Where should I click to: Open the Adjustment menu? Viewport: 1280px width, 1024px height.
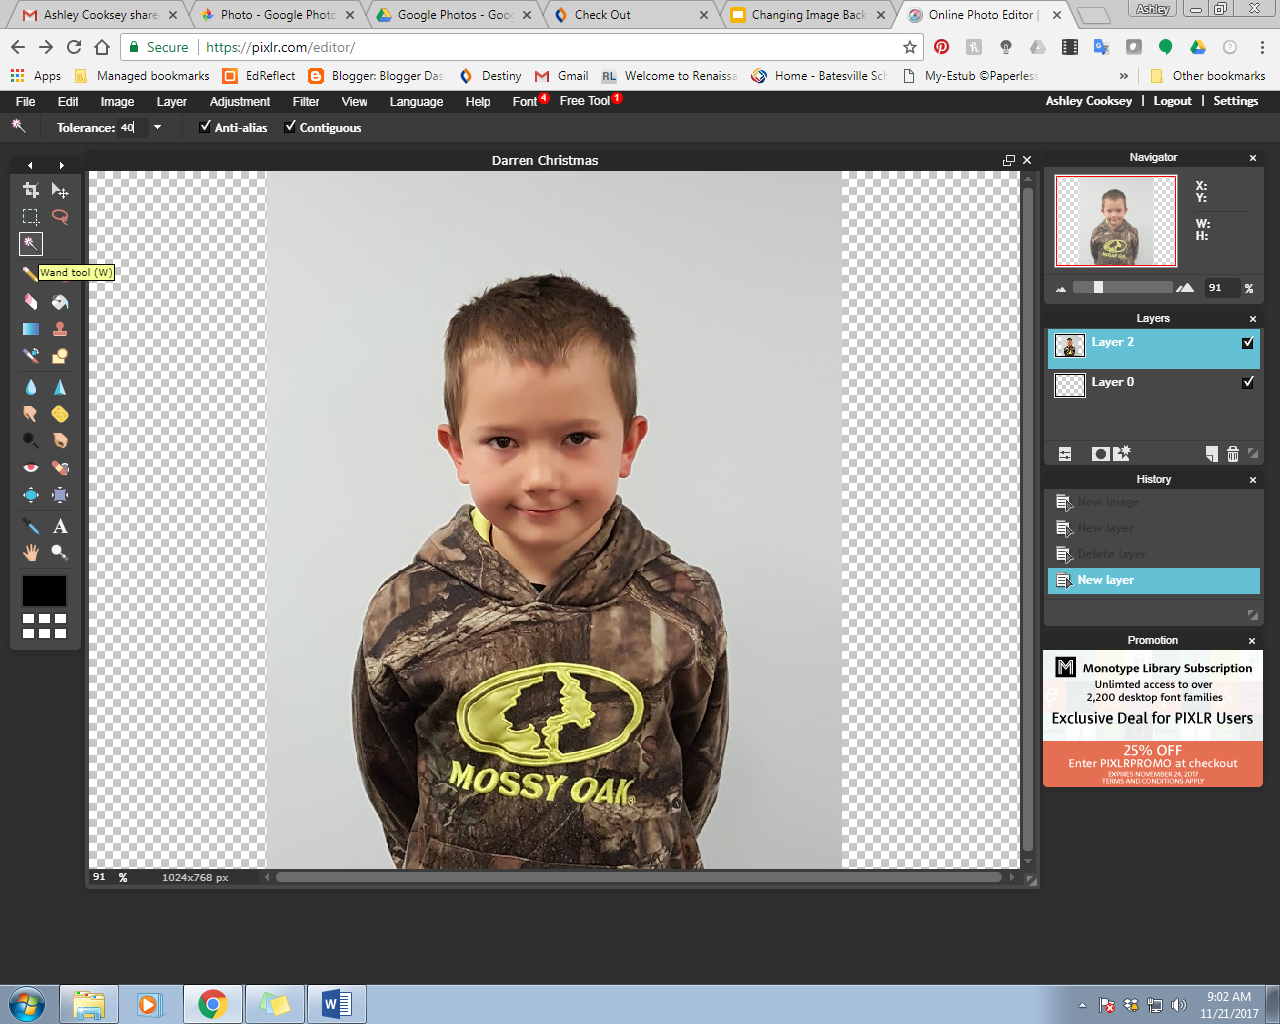[240, 101]
